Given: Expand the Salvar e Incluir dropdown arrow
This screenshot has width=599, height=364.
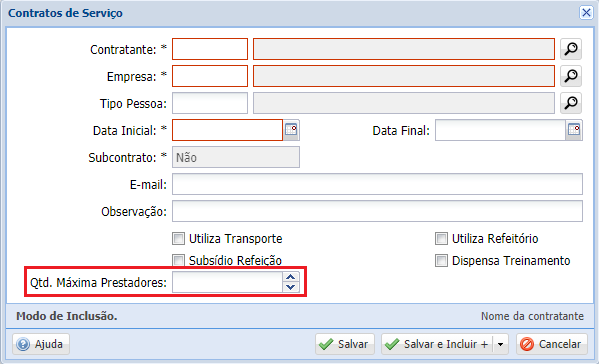Looking at the screenshot, I should 500,344.
